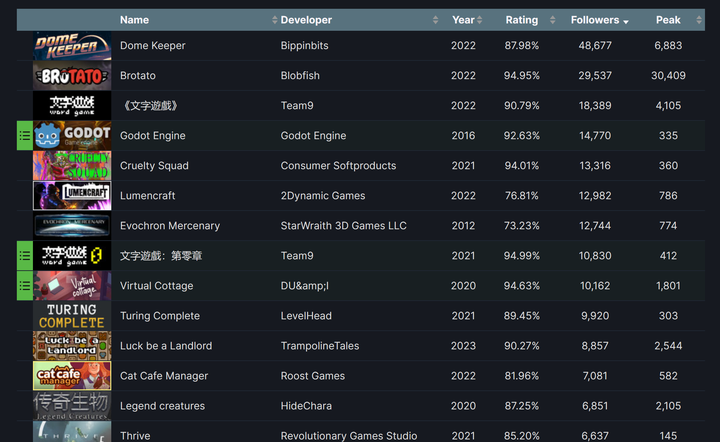
Task: Click the Cruelty Squad game image
Action: (72, 166)
